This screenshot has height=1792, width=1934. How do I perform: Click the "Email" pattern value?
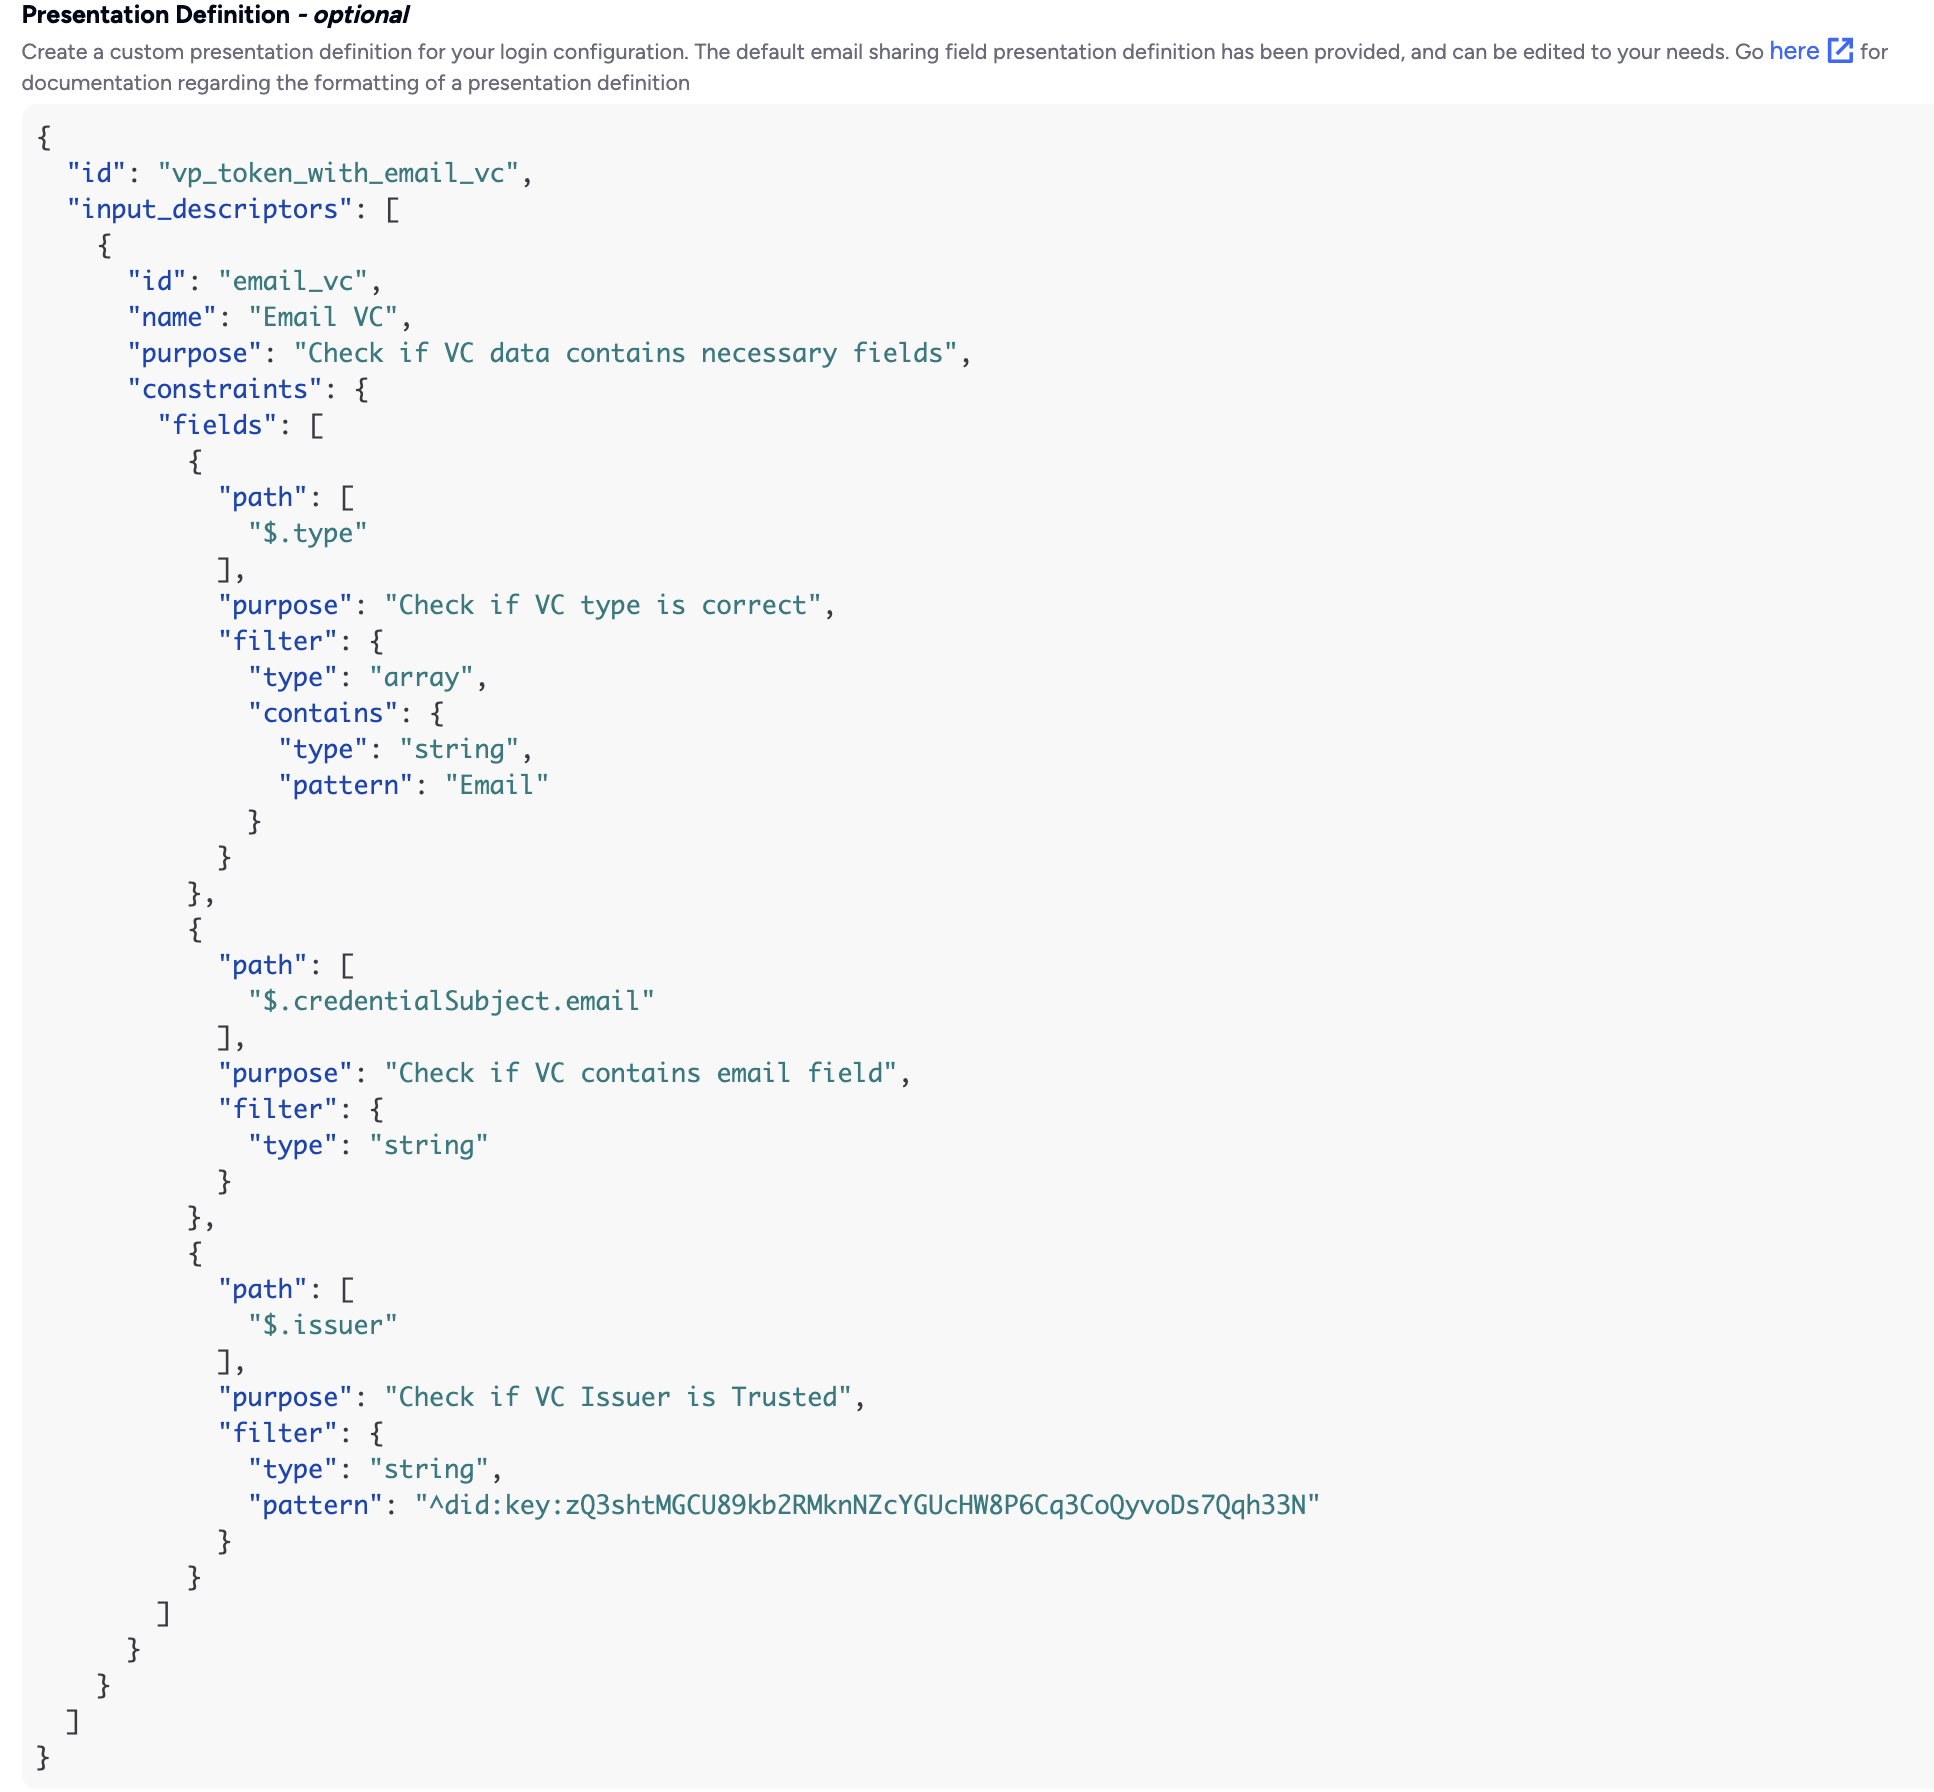coord(497,785)
